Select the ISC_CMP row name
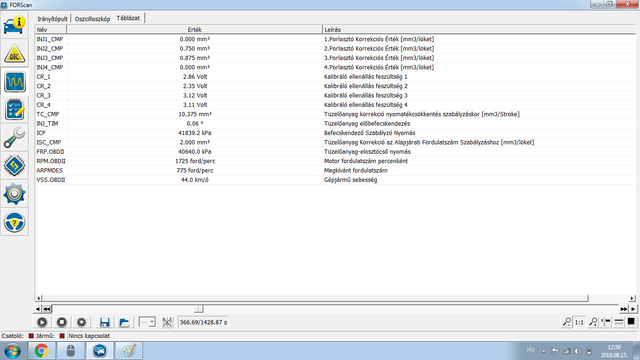 [x=49, y=142]
